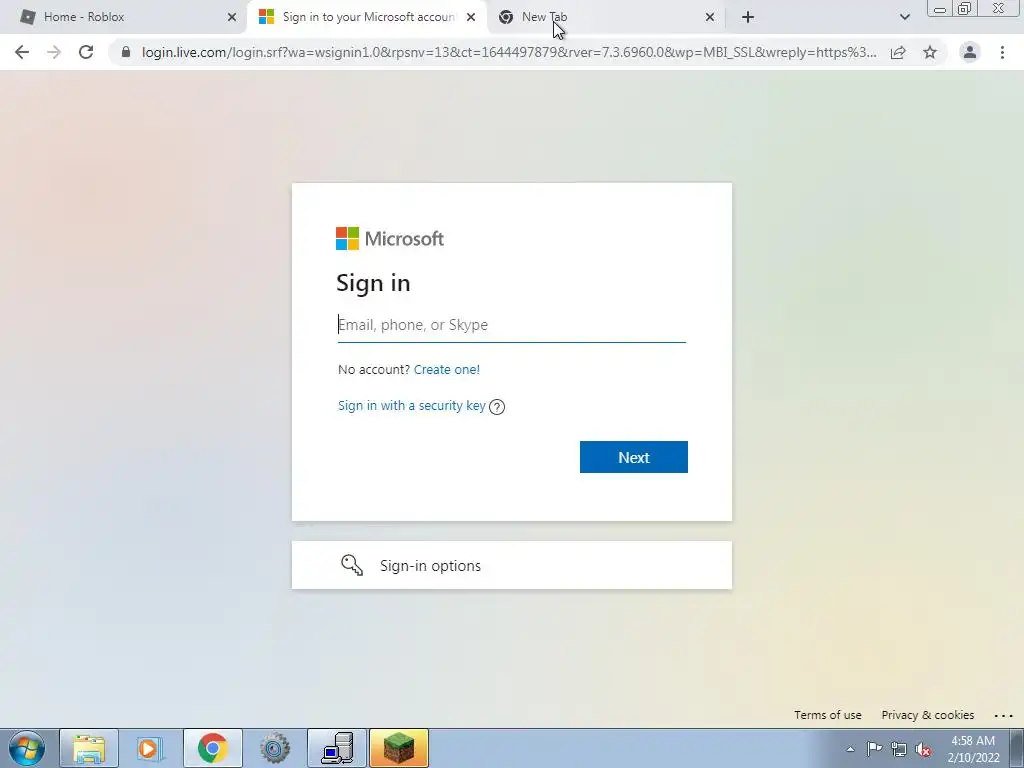
Task: Open the Windows Start menu
Action: pos(27,748)
